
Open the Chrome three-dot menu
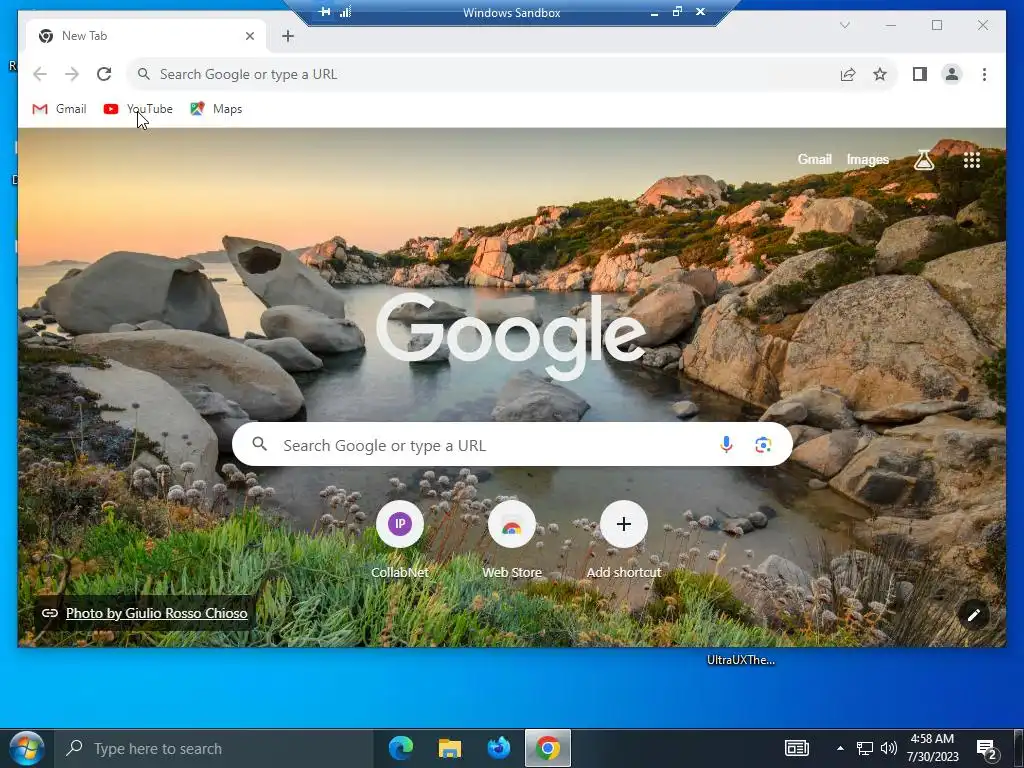coord(984,74)
